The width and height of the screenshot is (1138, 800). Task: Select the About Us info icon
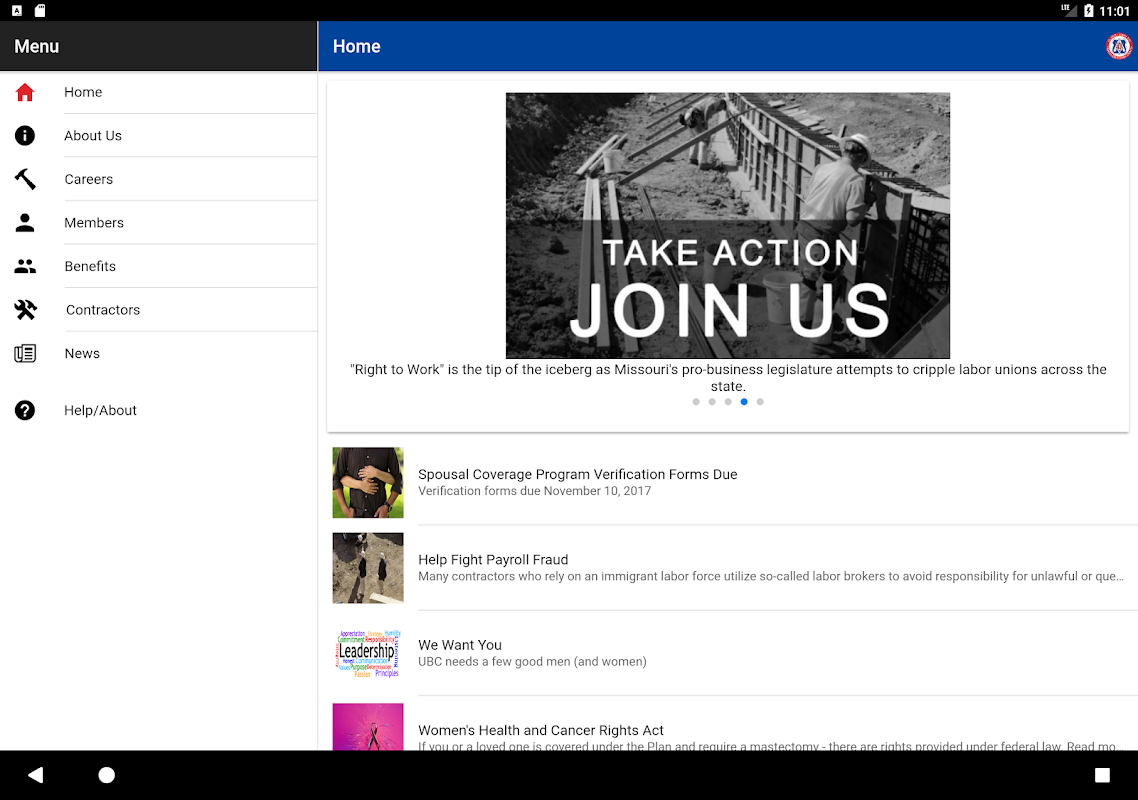(x=25, y=136)
